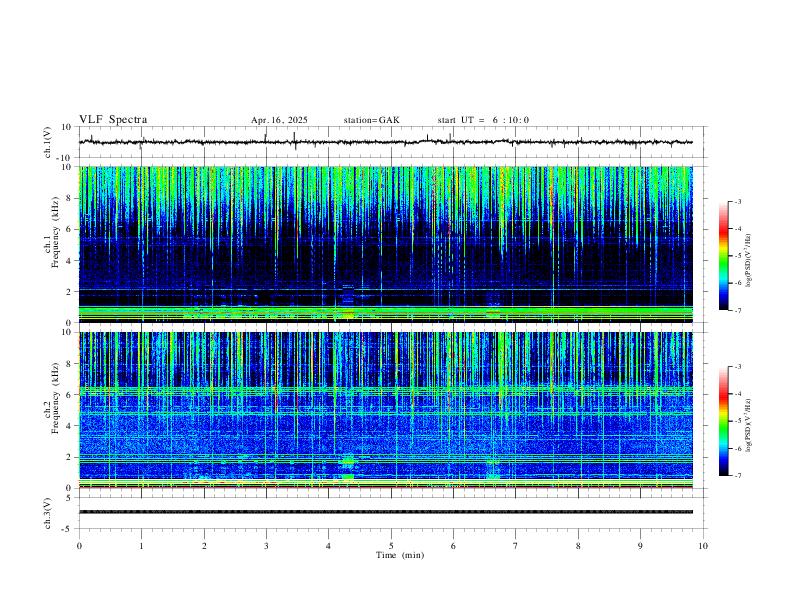Click the "station=GAK" label
The image size is (792, 612).
pyautogui.click(x=372, y=120)
